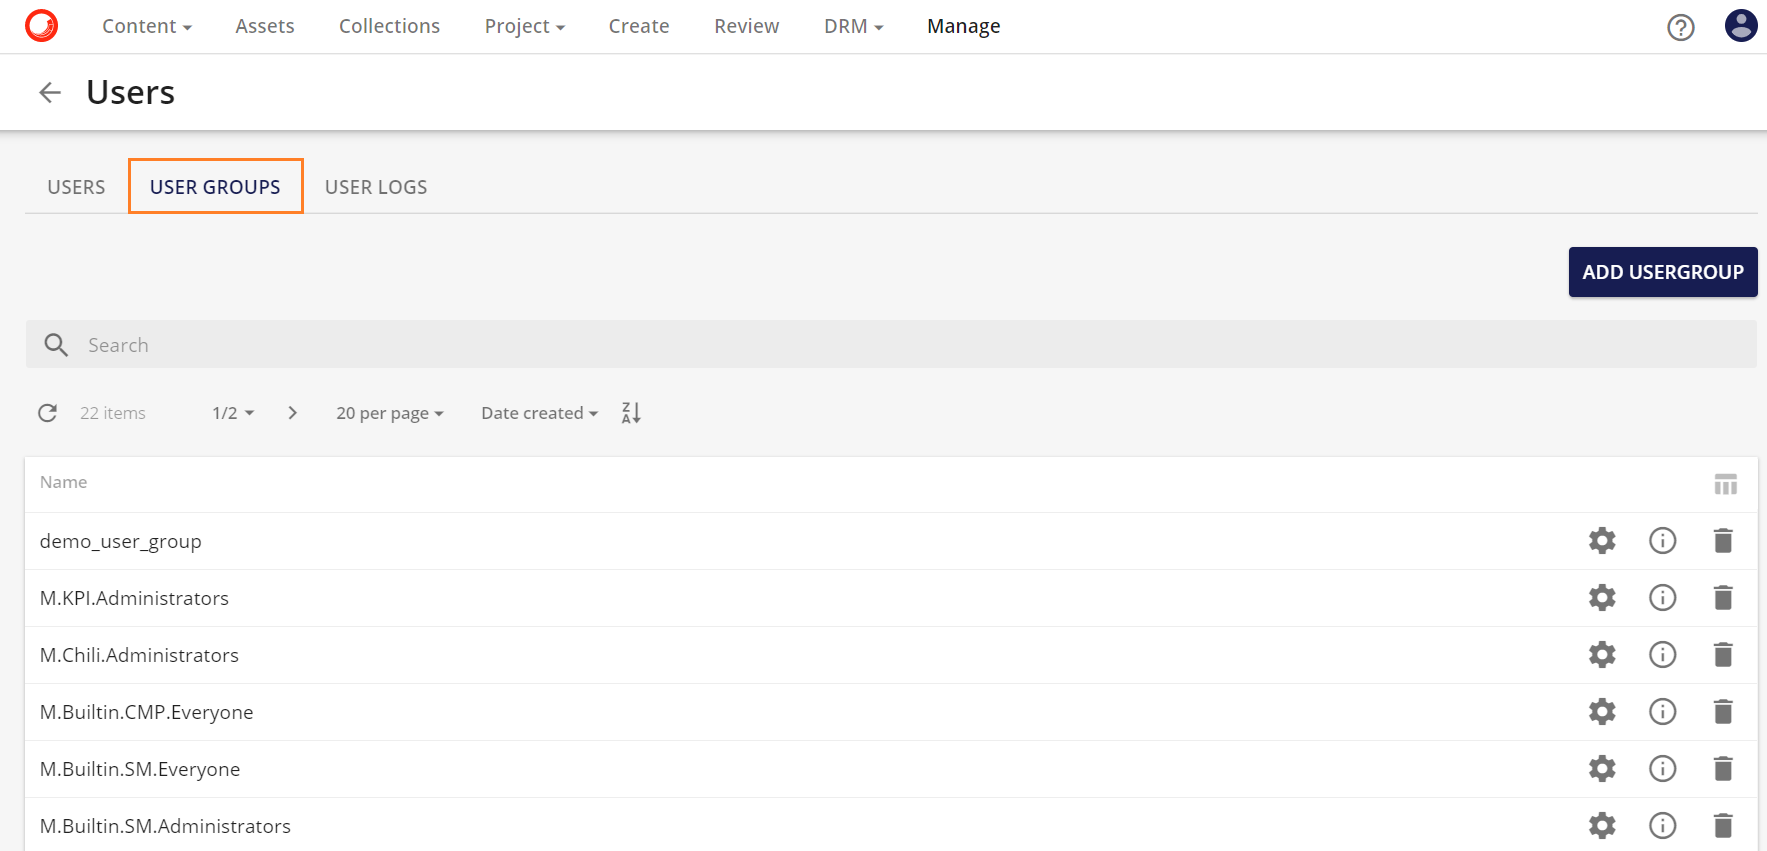Open the table columns configuration icon
Image resolution: width=1767 pixels, height=851 pixels.
[x=1725, y=484]
